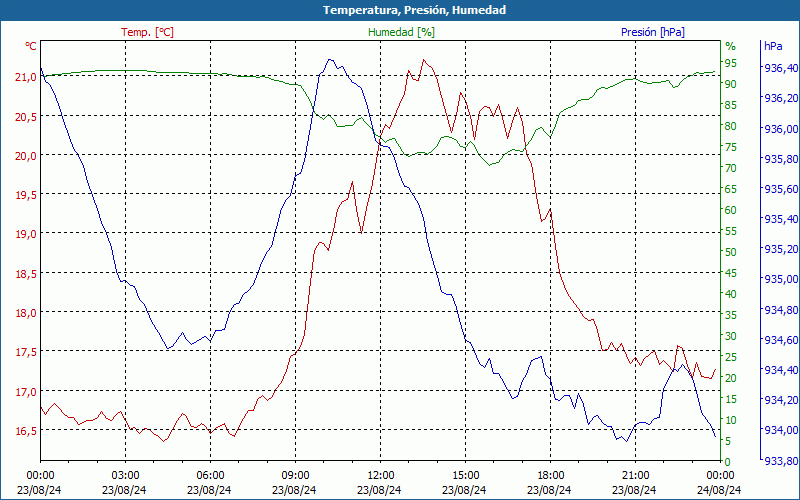Click the pressure axis value "933,80"

tap(781, 461)
